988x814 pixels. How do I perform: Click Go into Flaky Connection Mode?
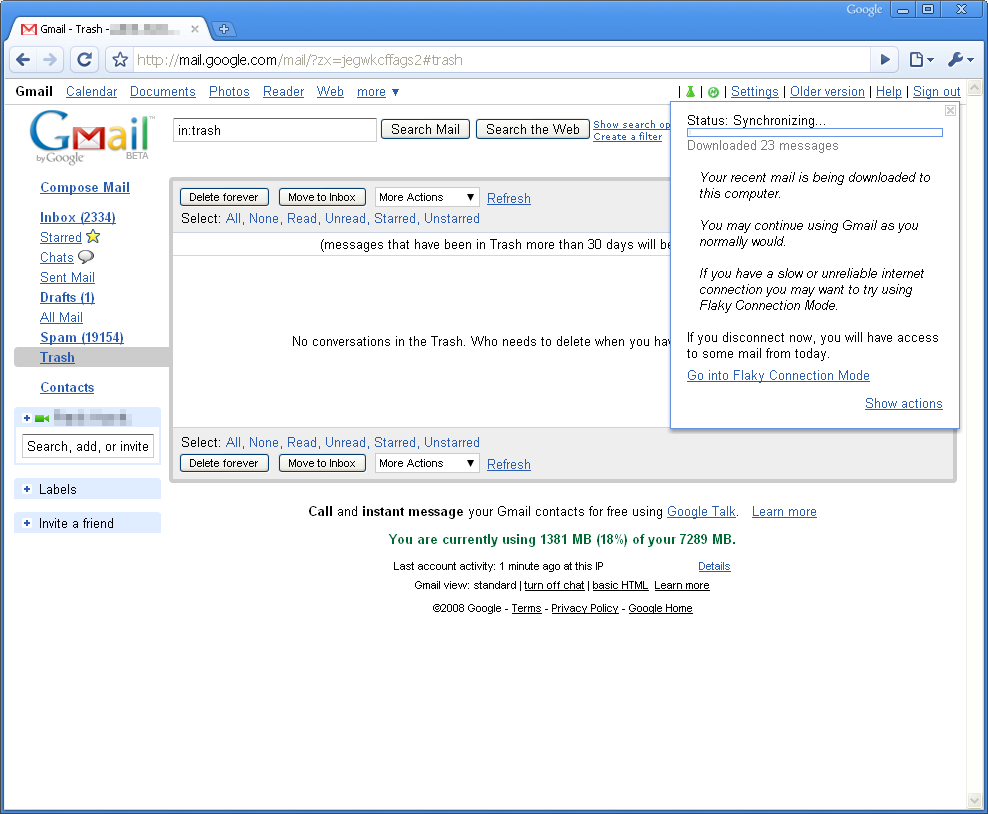pos(778,375)
